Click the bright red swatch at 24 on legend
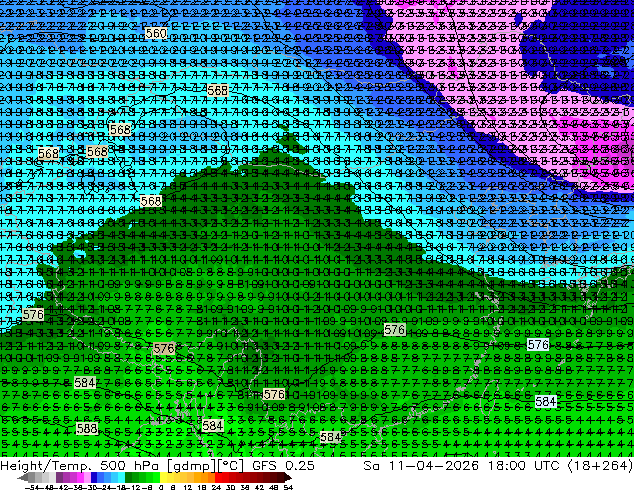The width and height of the screenshot is (634, 490). pyautogui.click(x=218, y=477)
